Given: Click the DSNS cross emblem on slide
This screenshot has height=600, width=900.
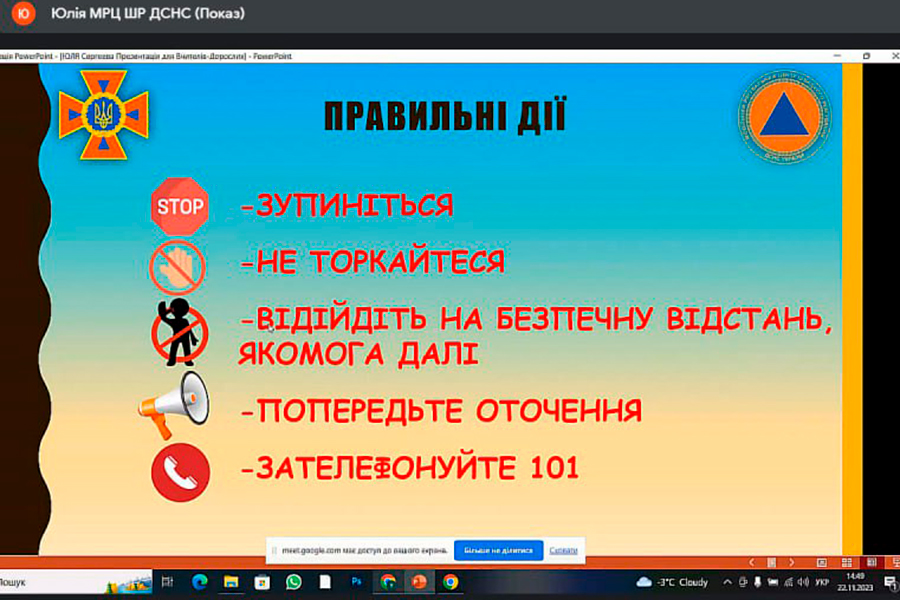Looking at the screenshot, I should 103,115.
